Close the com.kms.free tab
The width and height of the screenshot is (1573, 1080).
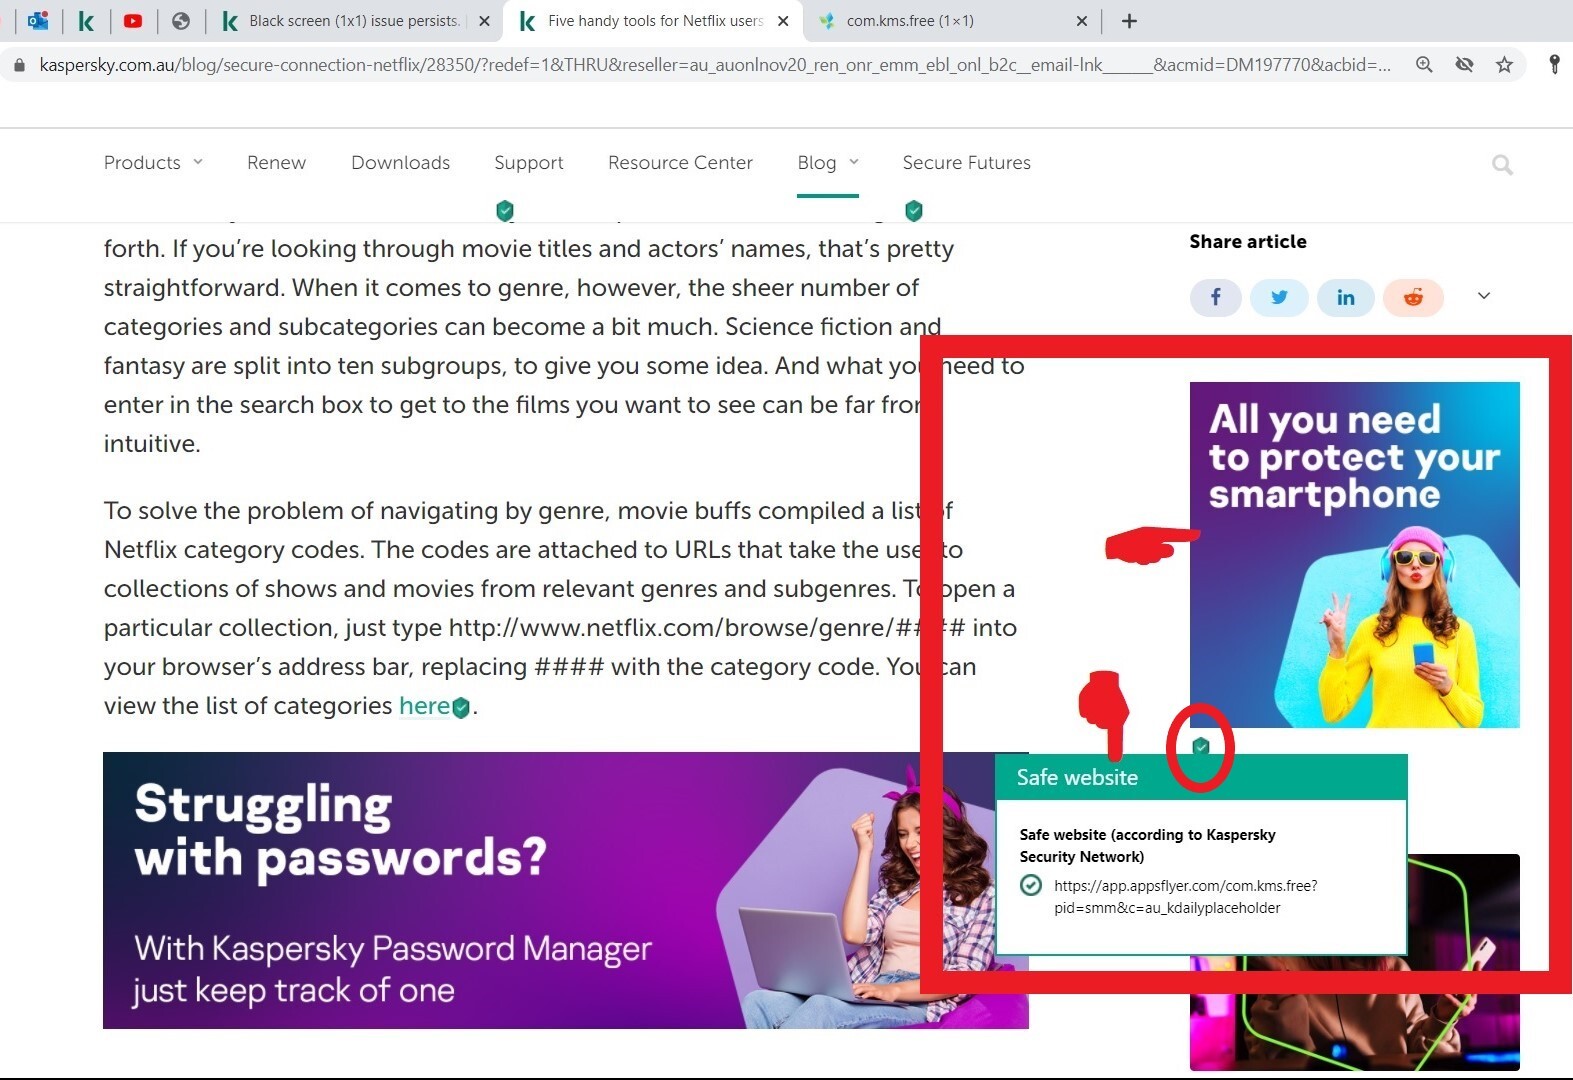[1081, 21]
